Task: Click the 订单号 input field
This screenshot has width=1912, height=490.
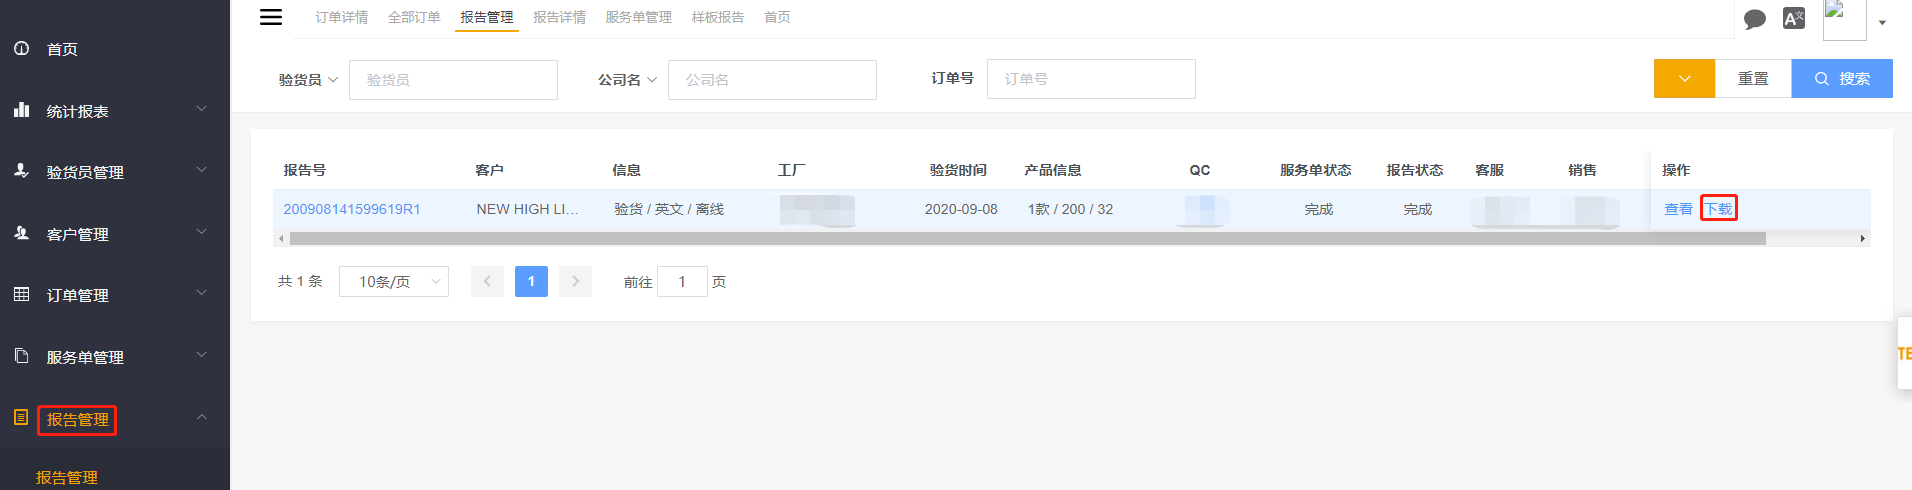Action: [1091, 79]
